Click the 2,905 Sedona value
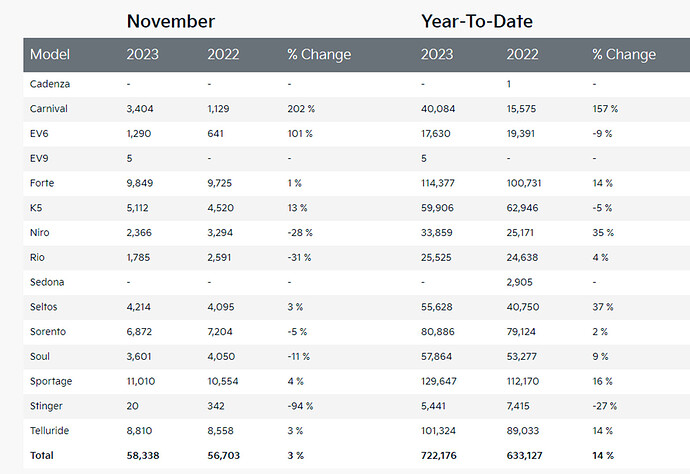Image resolution: width=690 pixels, height=474 pixels. coord(524,282)
